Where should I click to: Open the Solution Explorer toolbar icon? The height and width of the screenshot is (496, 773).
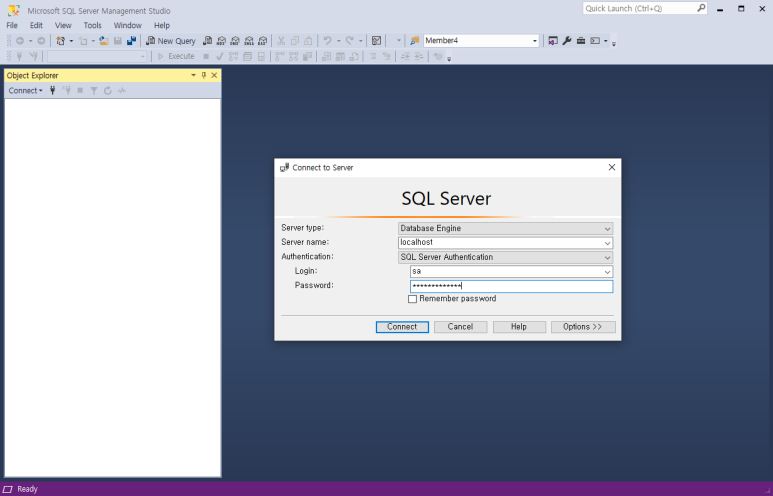pos(553,41)
